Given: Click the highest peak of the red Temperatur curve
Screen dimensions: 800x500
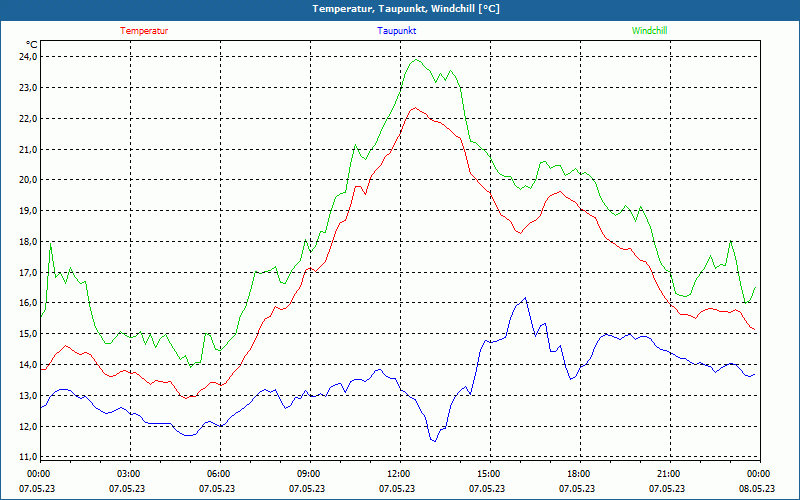Looking at the screenshot, I should pyautogui.click(x=415, y=108).
